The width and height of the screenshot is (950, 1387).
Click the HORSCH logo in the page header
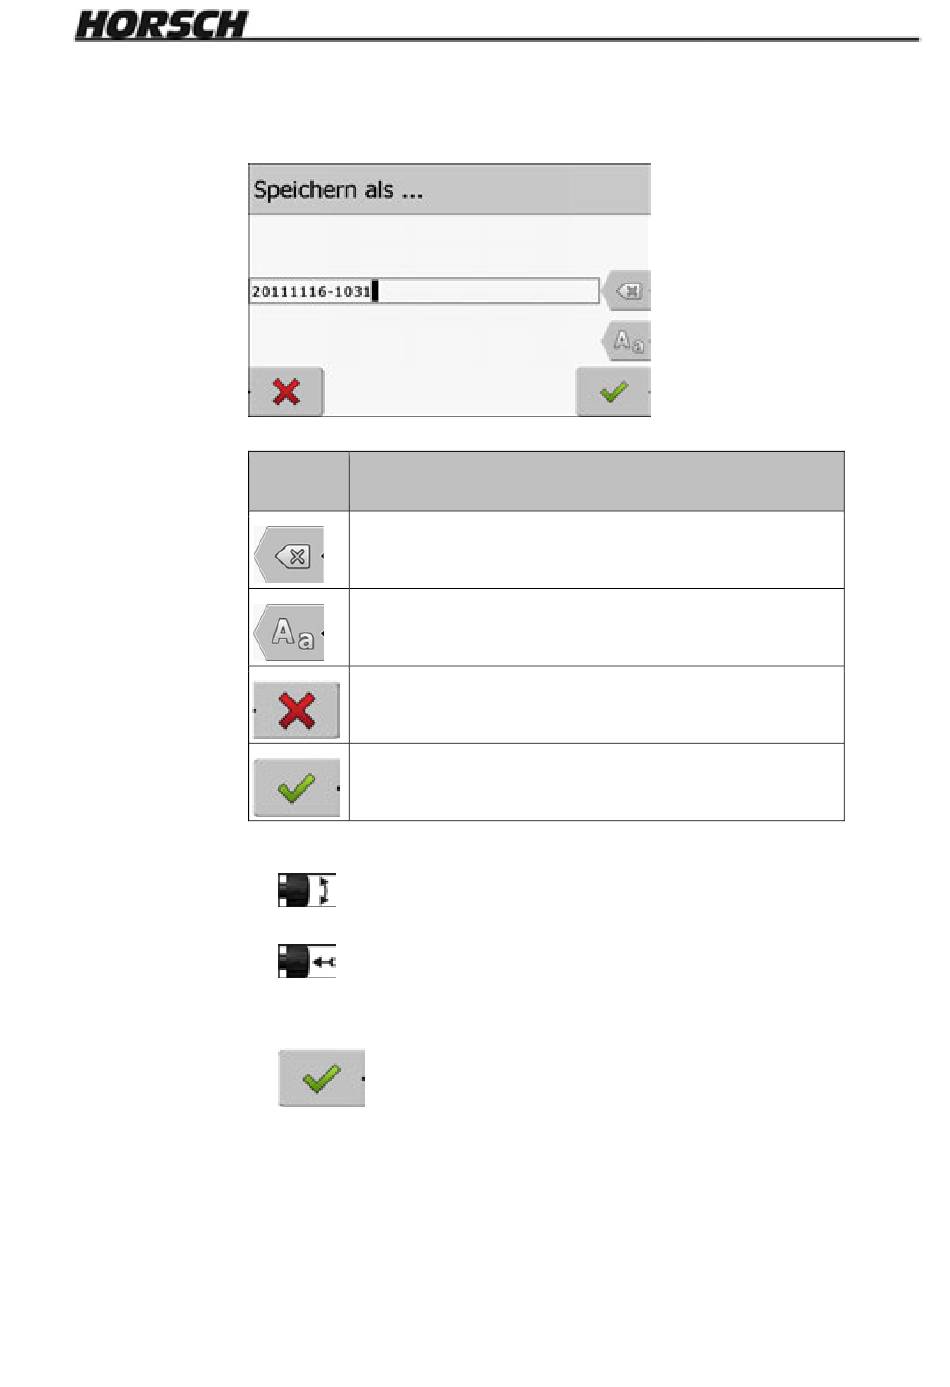162,24
